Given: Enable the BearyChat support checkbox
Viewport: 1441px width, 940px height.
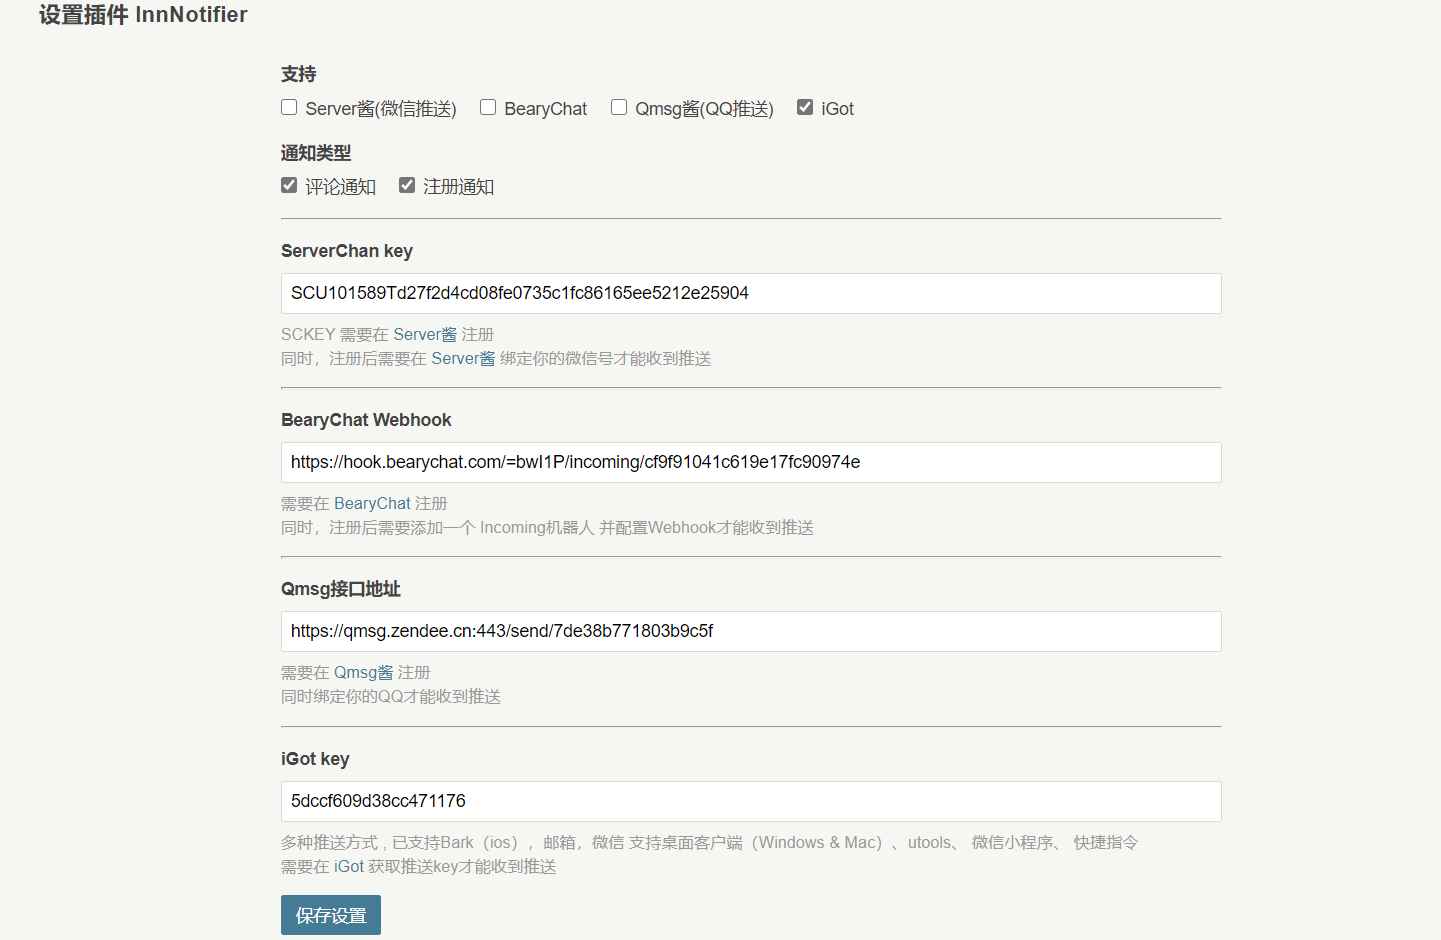Looking at the screenshot, I should 487,106.
